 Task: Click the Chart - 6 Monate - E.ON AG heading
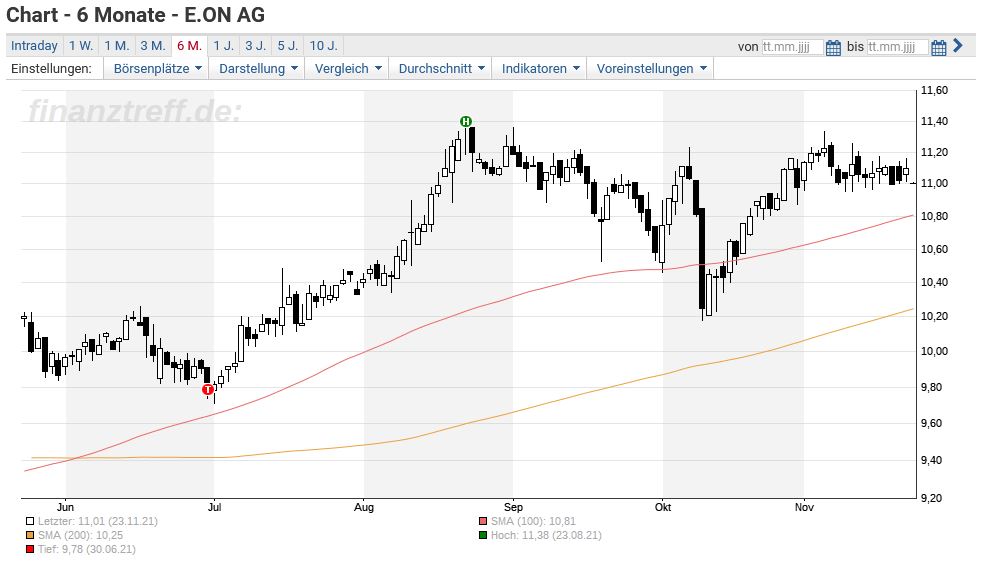136,14
